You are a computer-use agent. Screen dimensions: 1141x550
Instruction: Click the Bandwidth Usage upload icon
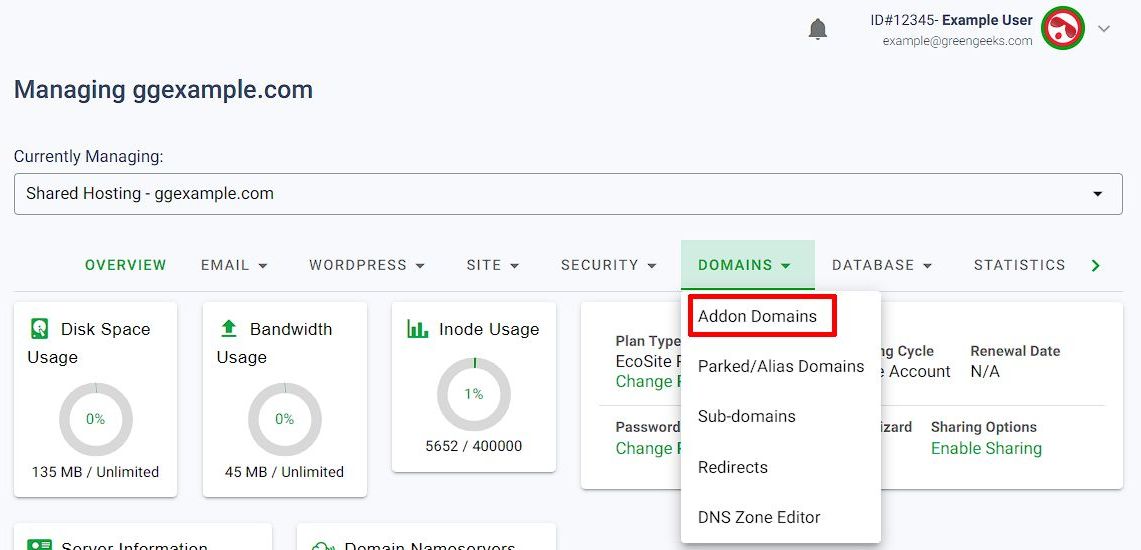pos(229,329)
